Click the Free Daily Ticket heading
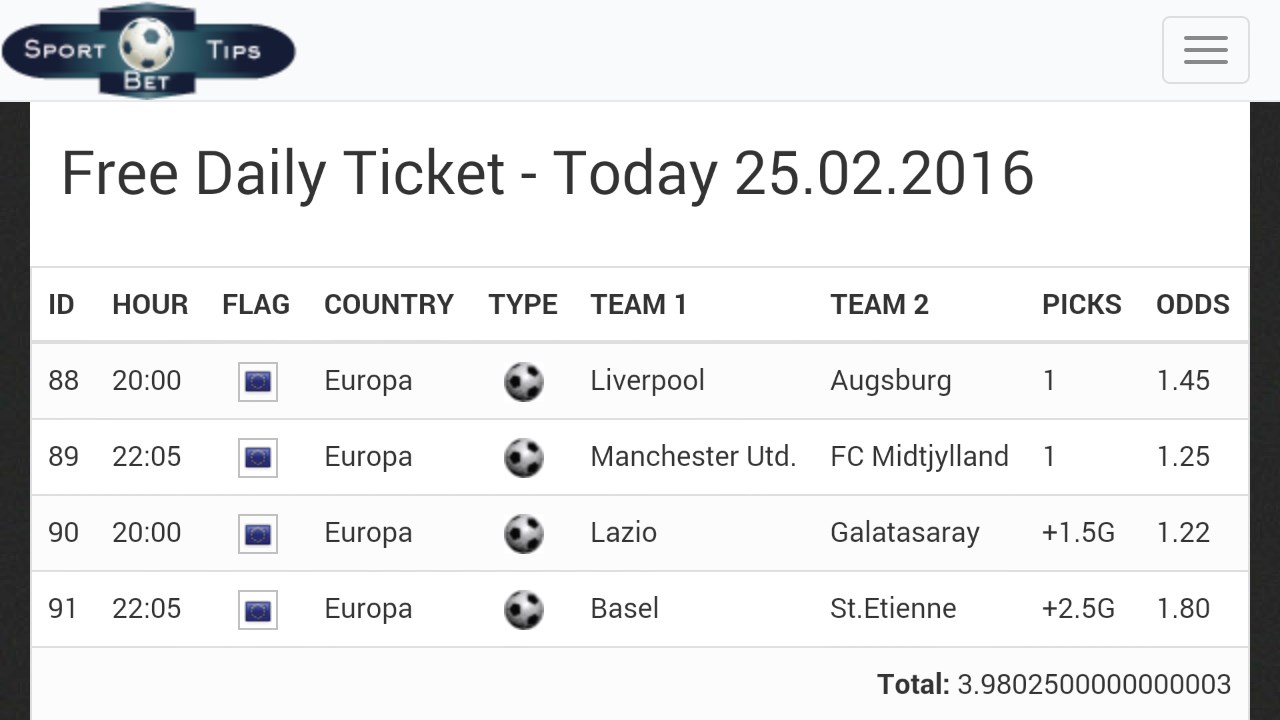The image size is (1280, 720). (x=547, y=173)
